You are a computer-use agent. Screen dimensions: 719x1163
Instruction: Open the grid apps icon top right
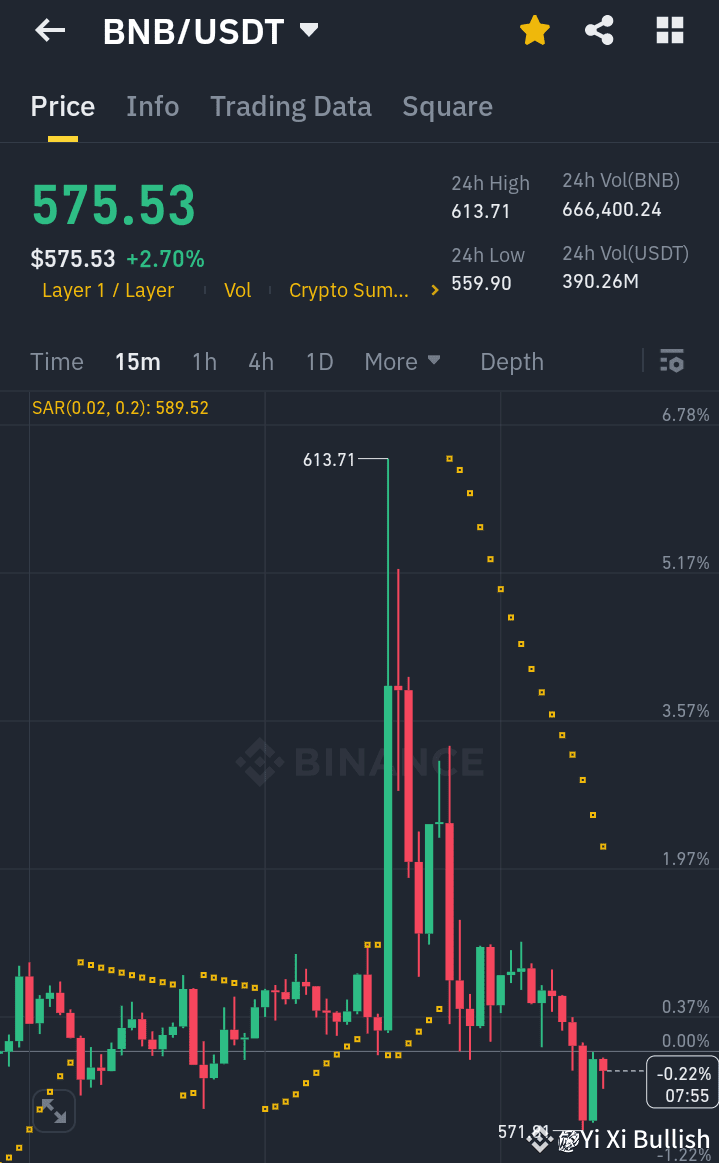pyautogui.click(x=668, y=30)
